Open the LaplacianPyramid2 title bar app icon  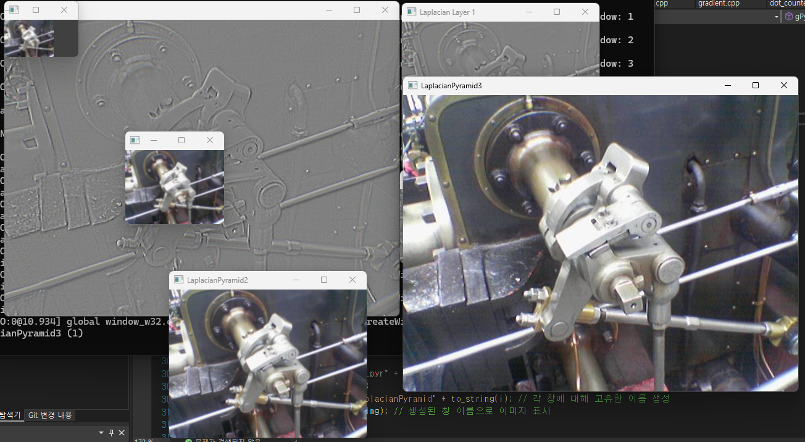click(x=178, y=280)
